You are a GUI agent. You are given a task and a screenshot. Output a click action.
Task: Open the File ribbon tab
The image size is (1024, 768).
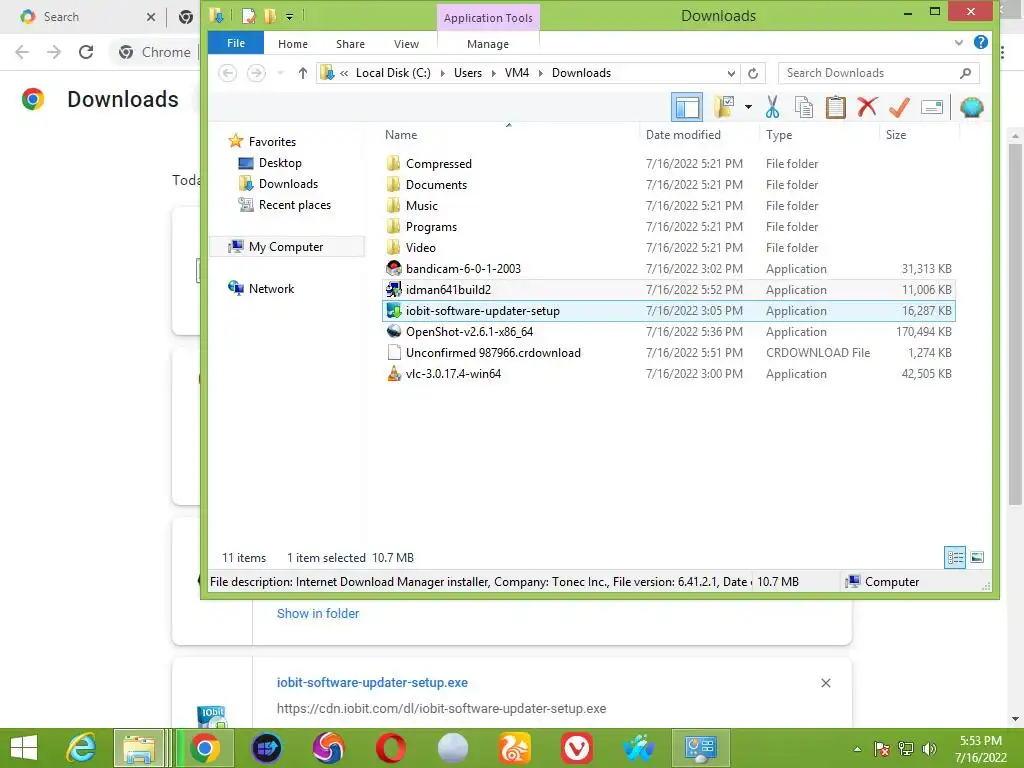coord(236,43)
